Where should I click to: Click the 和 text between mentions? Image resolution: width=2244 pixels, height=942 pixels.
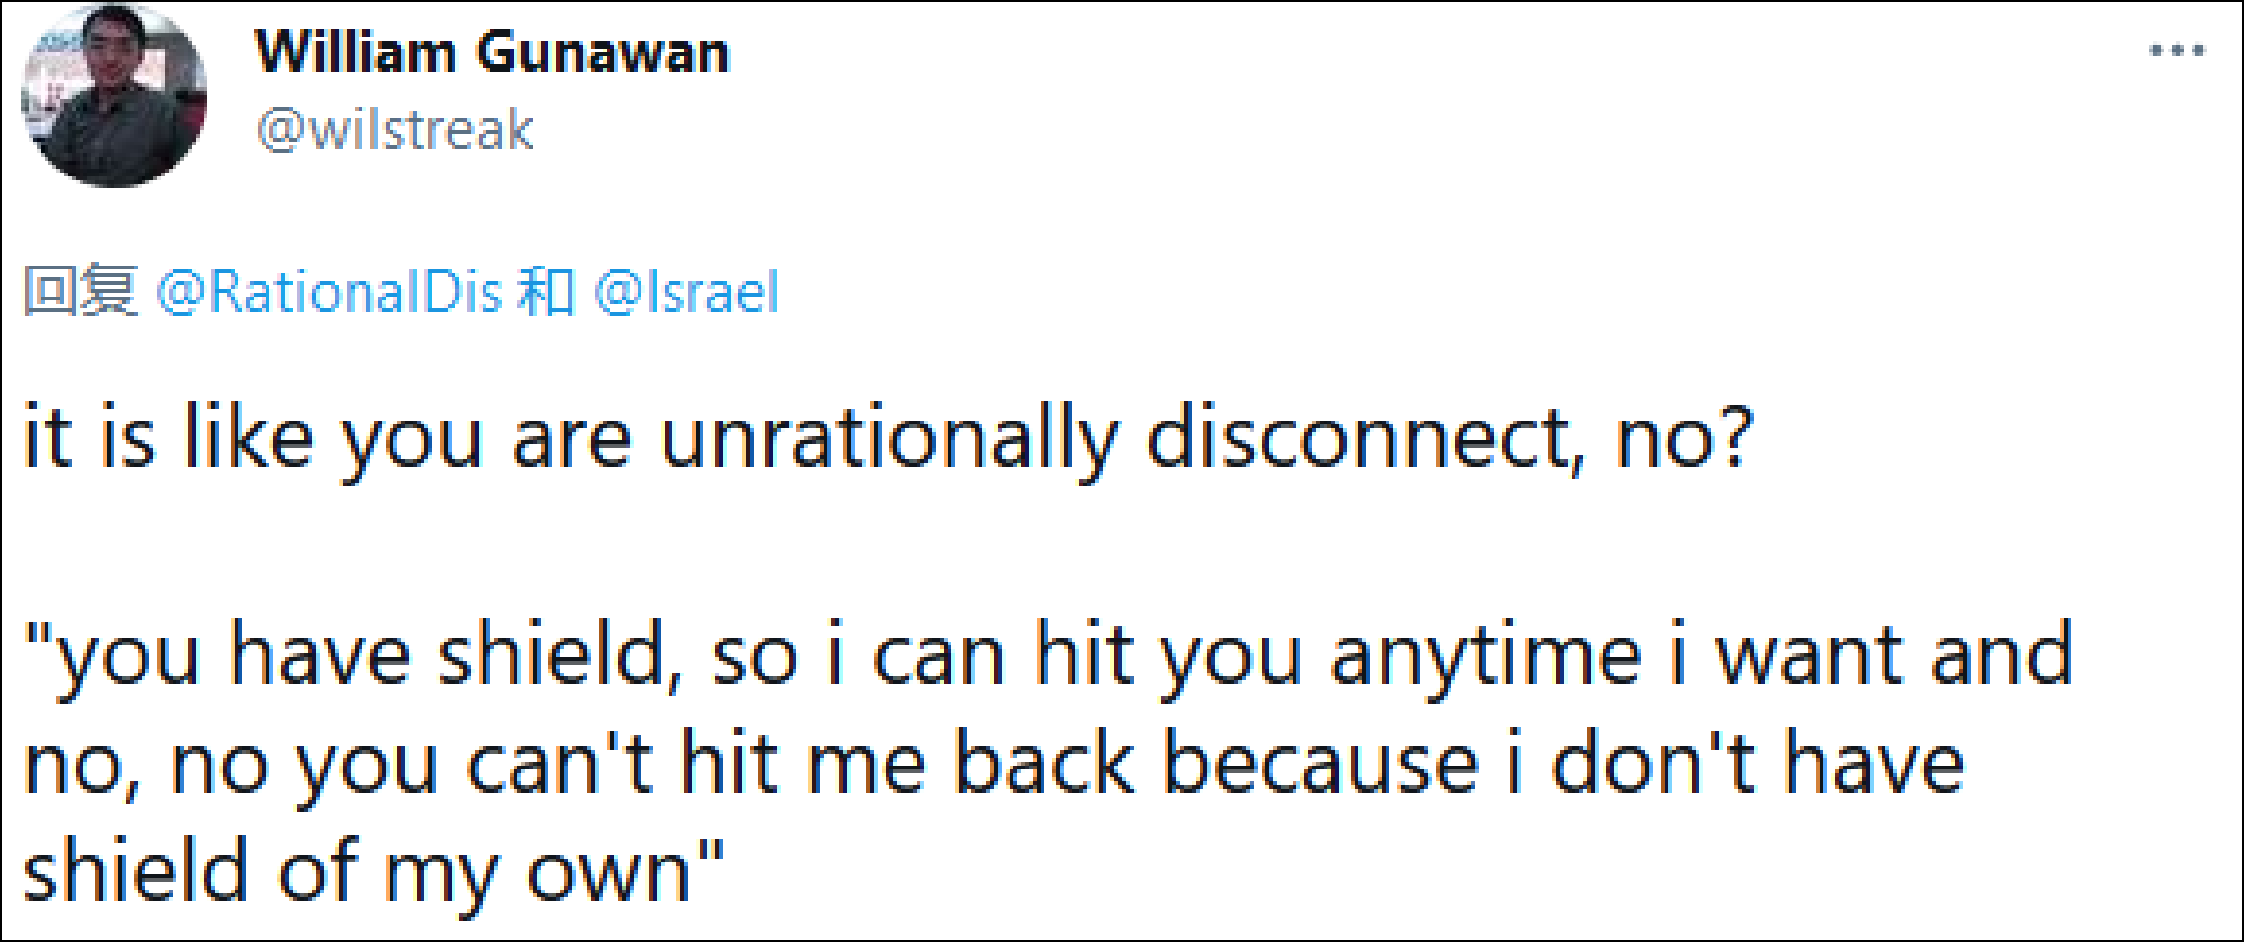click(x=546, y=292)
